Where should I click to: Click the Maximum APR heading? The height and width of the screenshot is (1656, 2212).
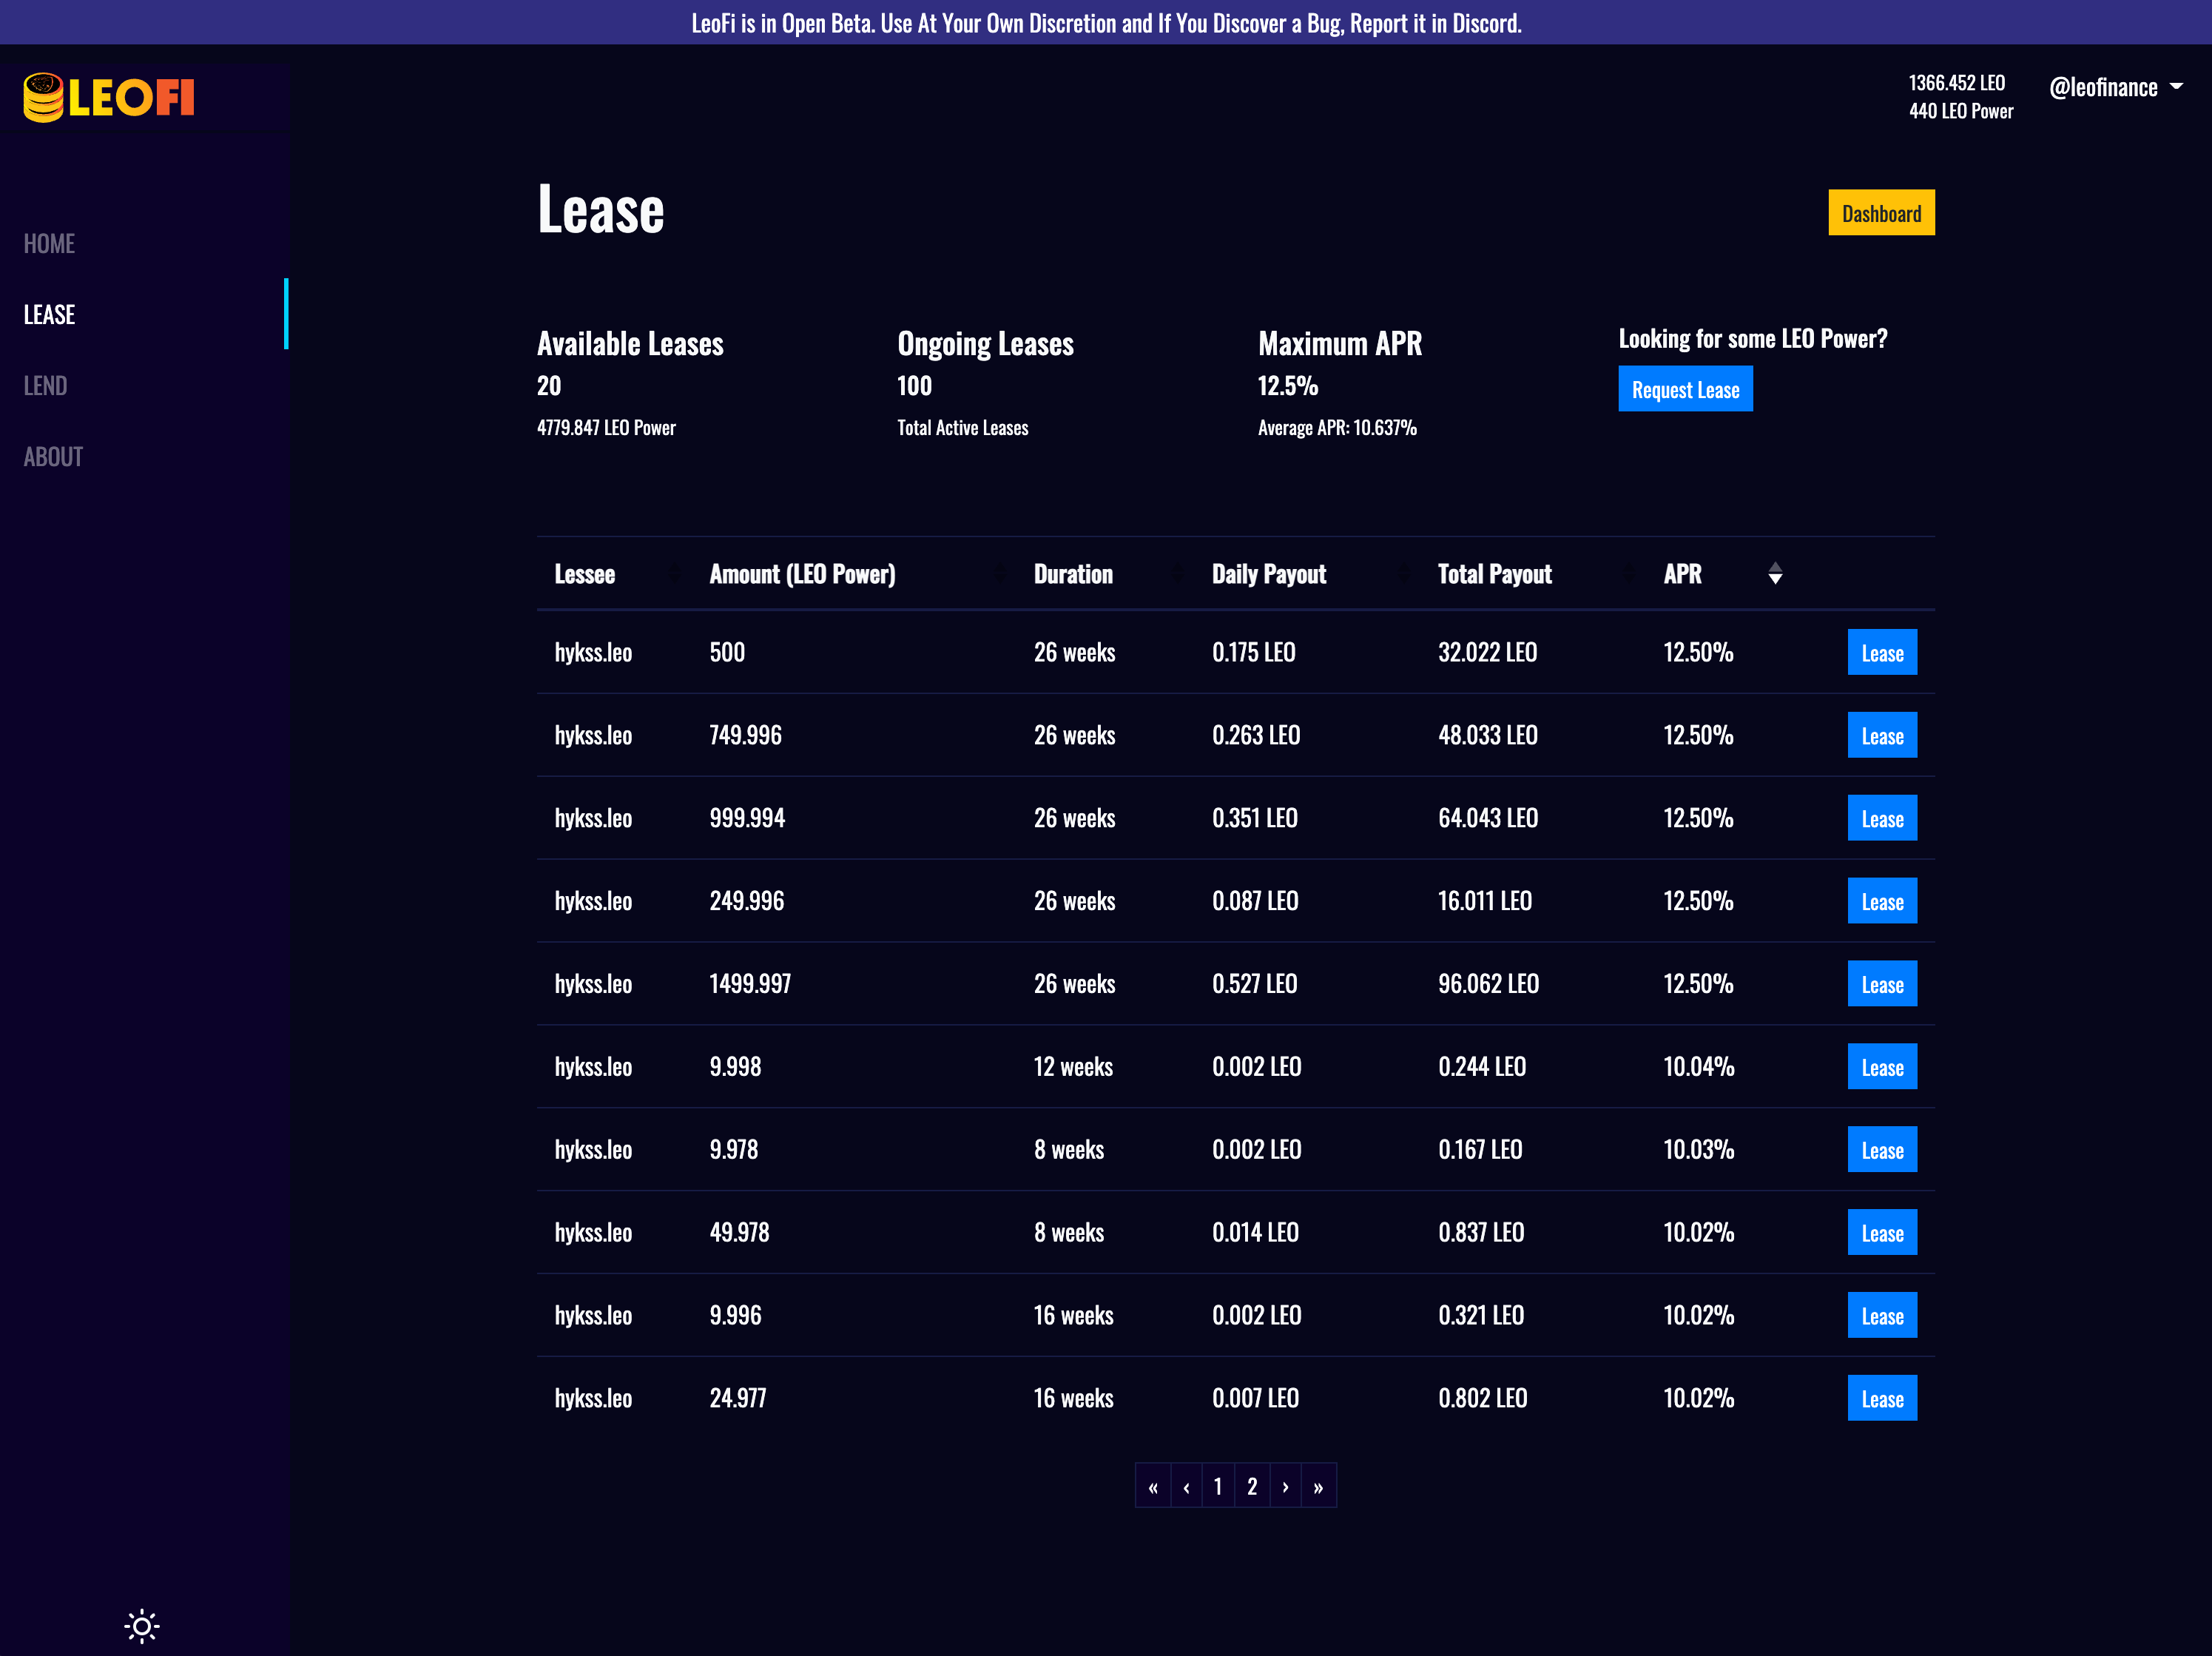coord(1340,344)
